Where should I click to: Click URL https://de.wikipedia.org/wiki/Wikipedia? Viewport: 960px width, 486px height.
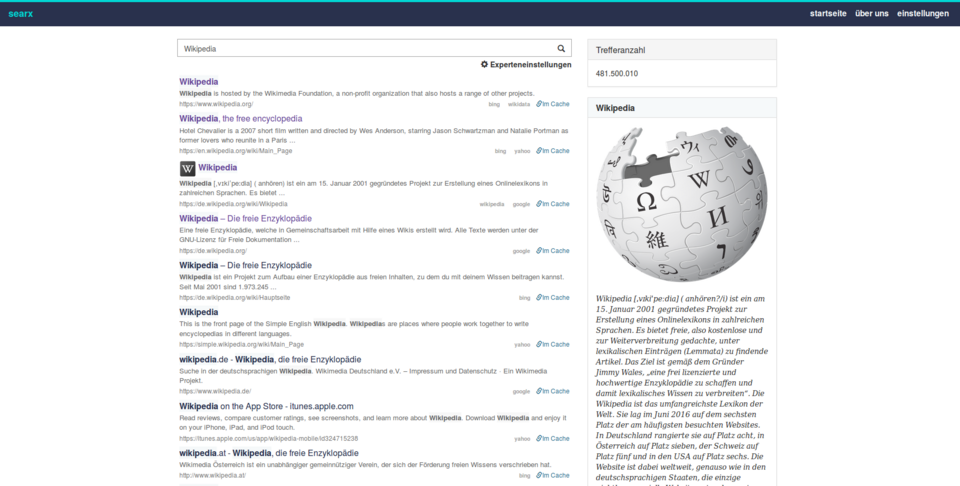(233, 204)
